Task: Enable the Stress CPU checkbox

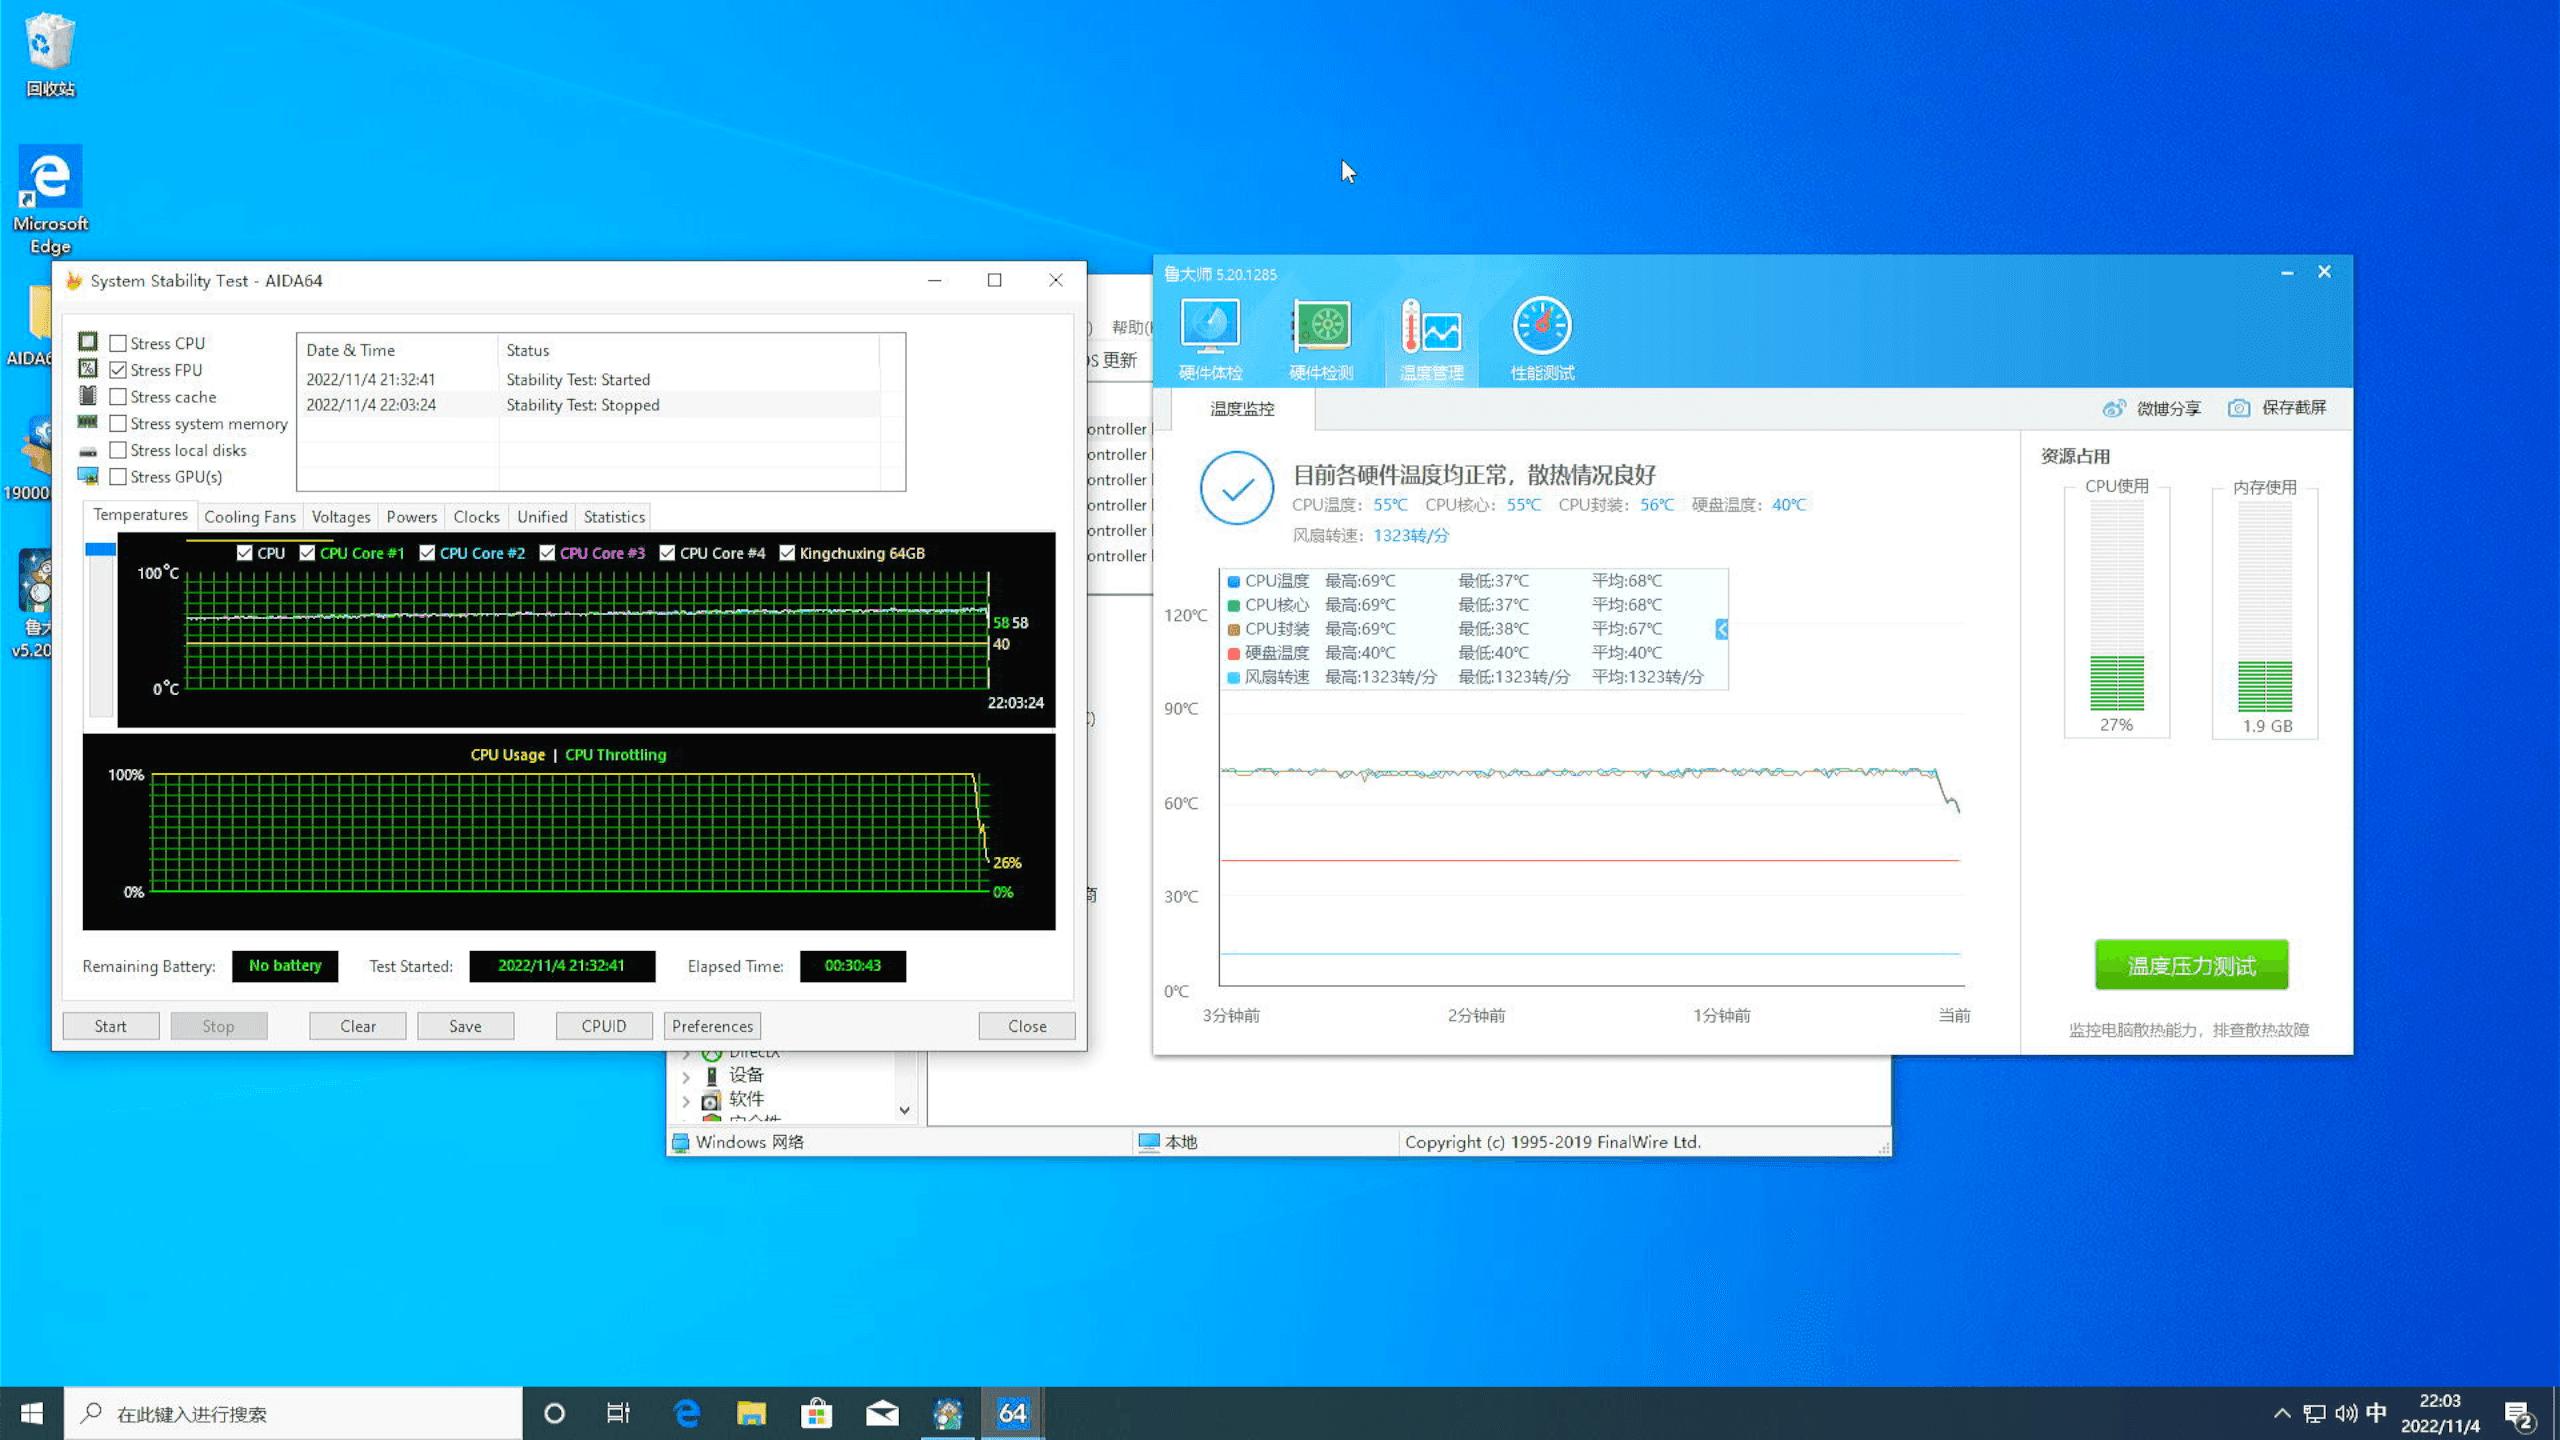Action: (118, 343)
